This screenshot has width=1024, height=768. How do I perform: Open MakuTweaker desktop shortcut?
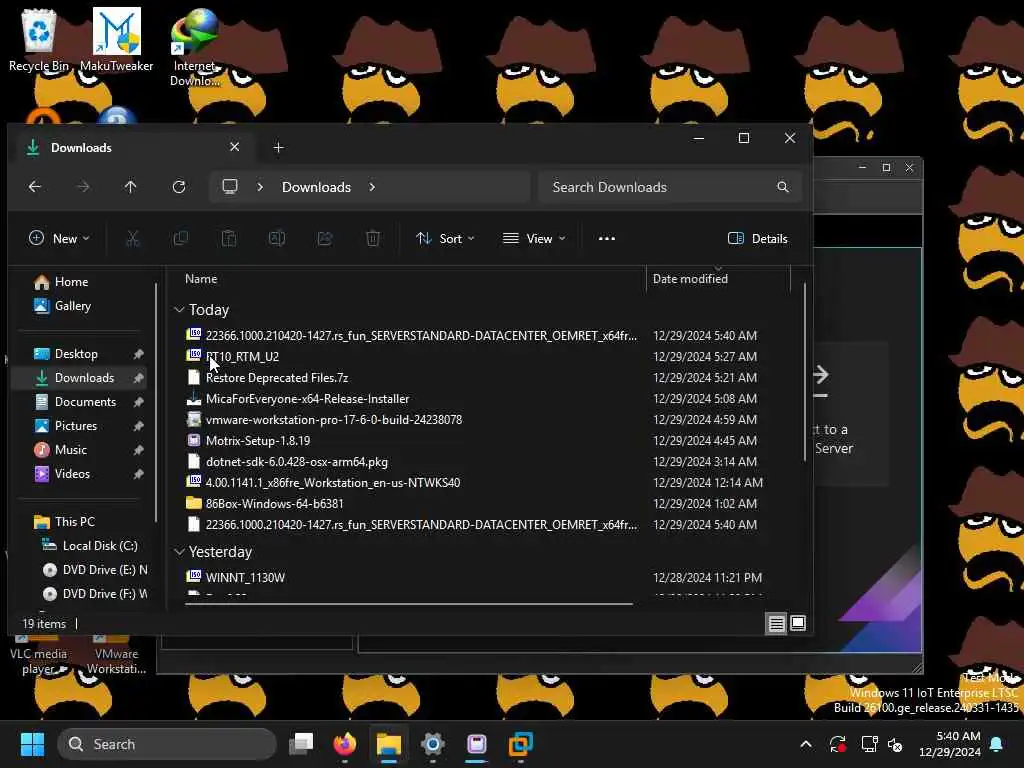[116, 40]
